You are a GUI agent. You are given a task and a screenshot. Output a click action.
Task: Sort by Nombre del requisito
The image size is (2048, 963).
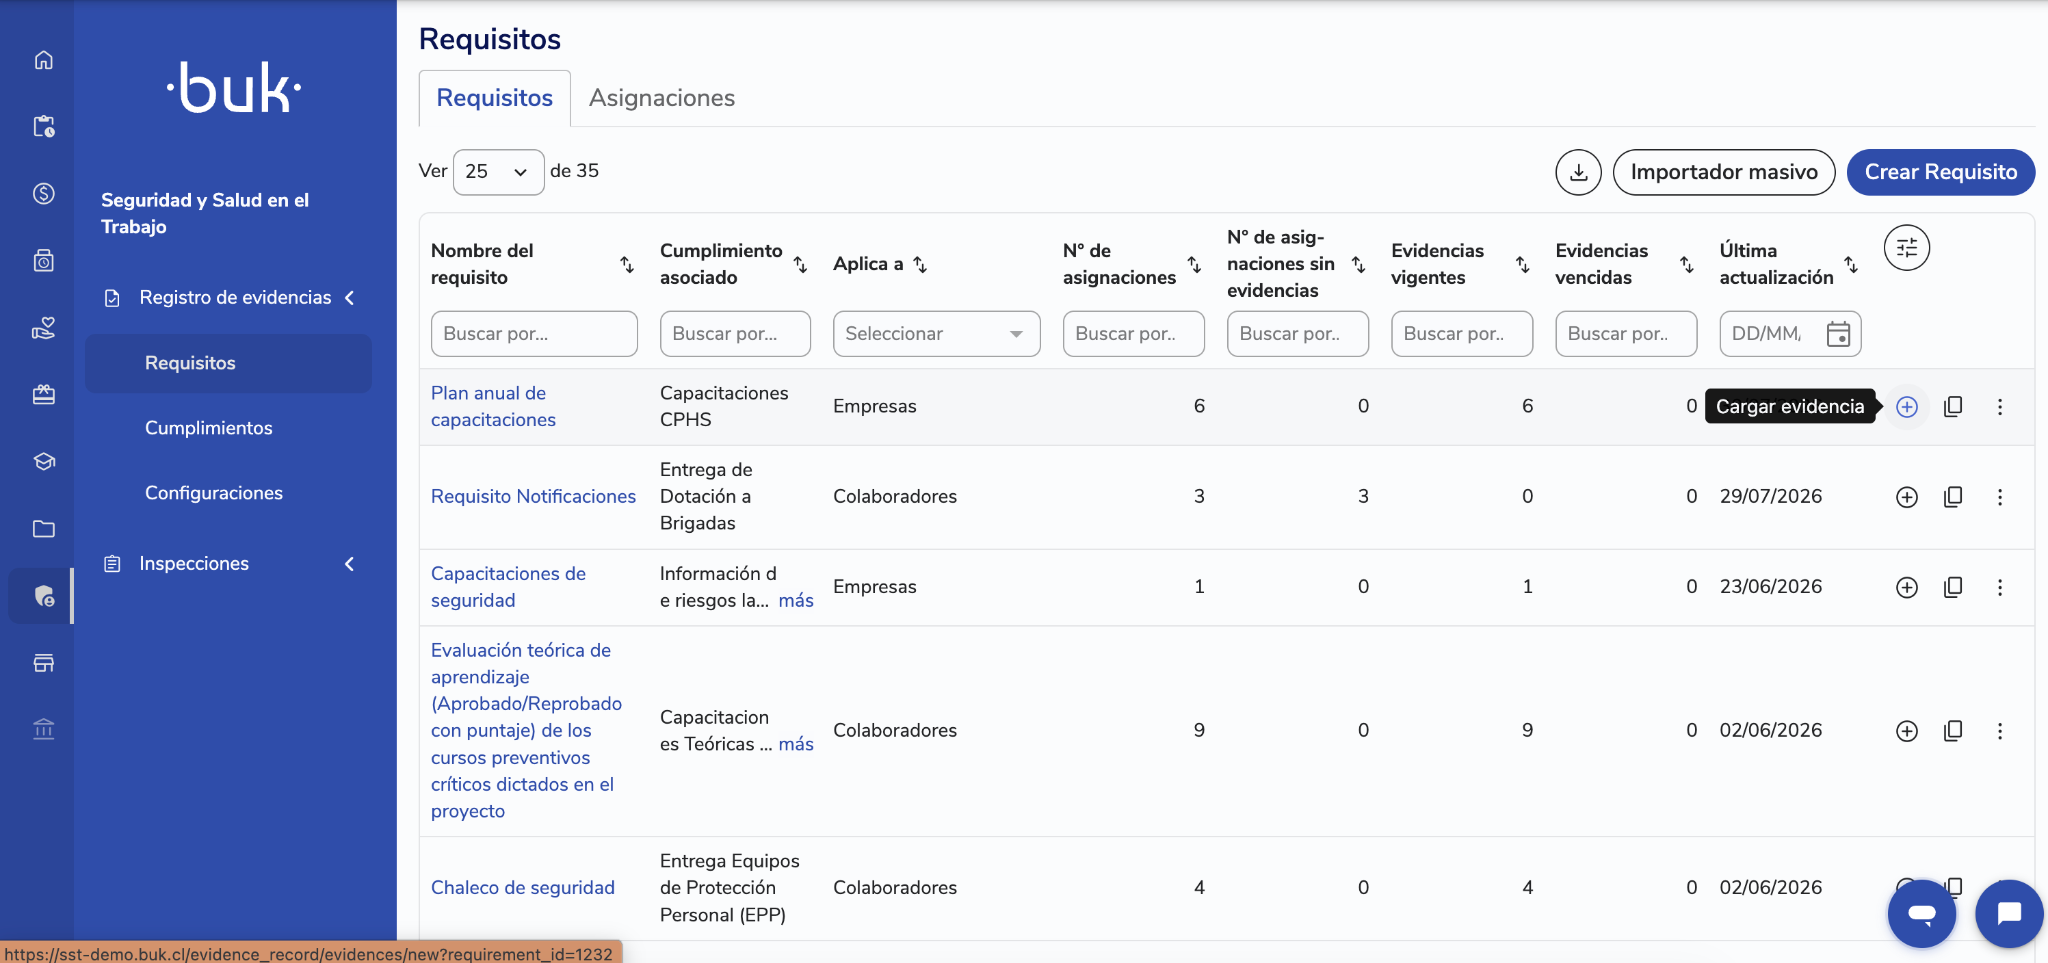[627, 264]
